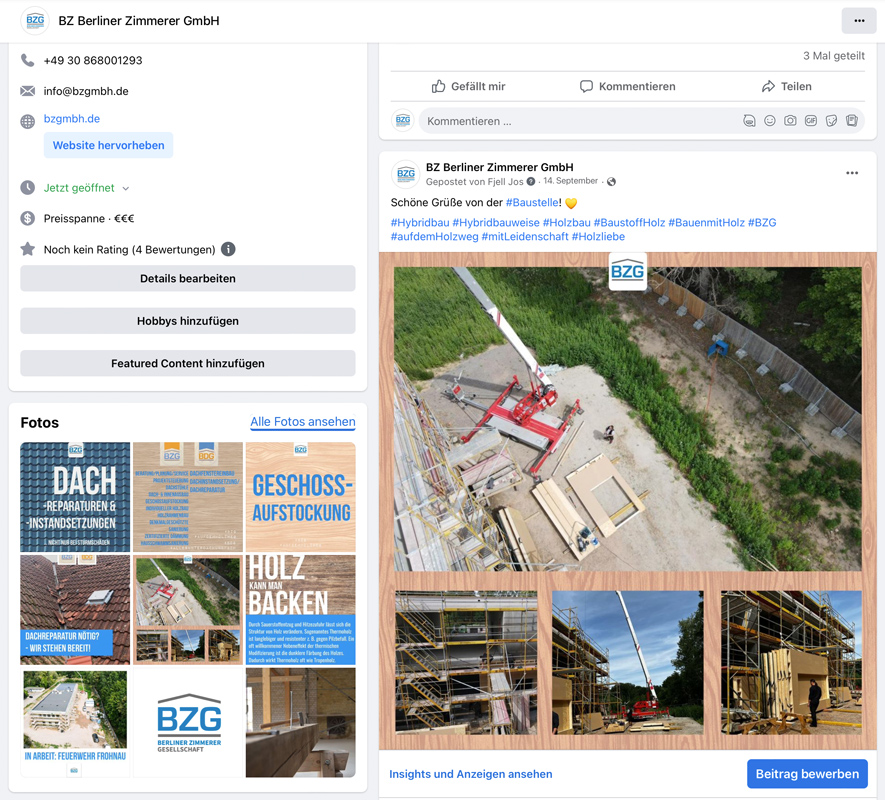
Task: Open the #Holzbau hashtag
Action: click(x=566, y=222)
